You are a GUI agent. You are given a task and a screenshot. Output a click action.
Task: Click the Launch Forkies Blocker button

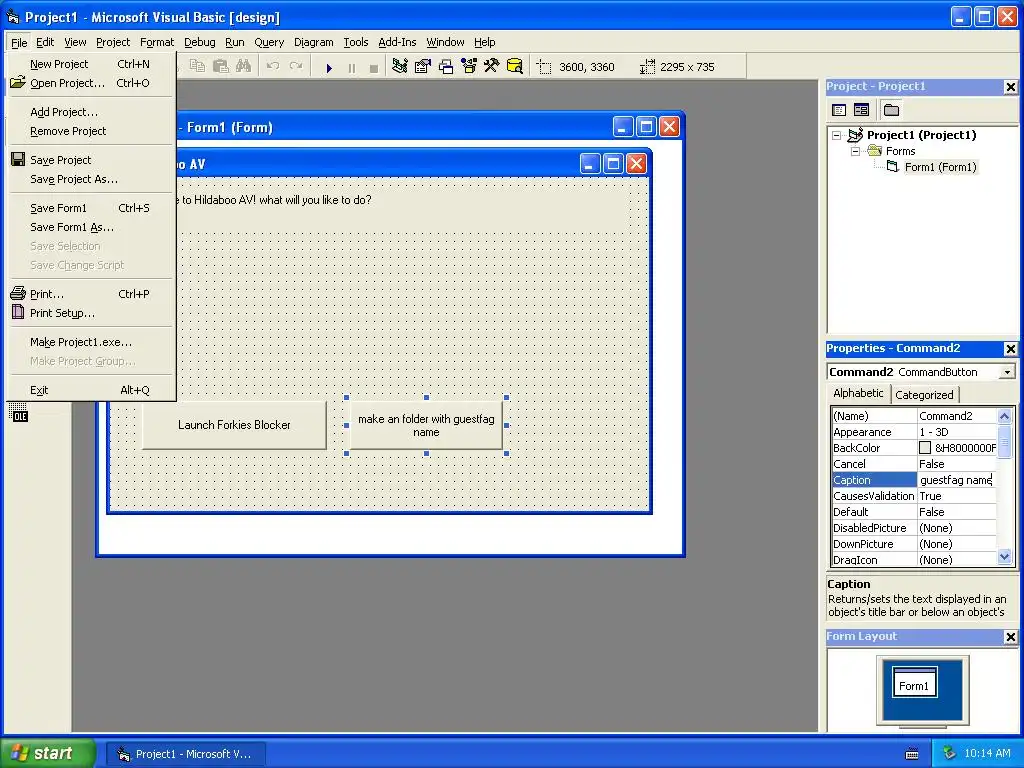pyautogui.click(x=234, y=425)
